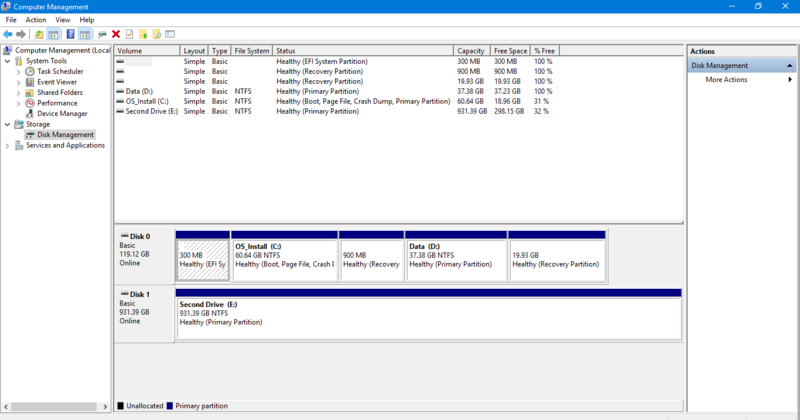Sort by the Volume column header
Screen dimensions: 800x420
pos(147,51)
